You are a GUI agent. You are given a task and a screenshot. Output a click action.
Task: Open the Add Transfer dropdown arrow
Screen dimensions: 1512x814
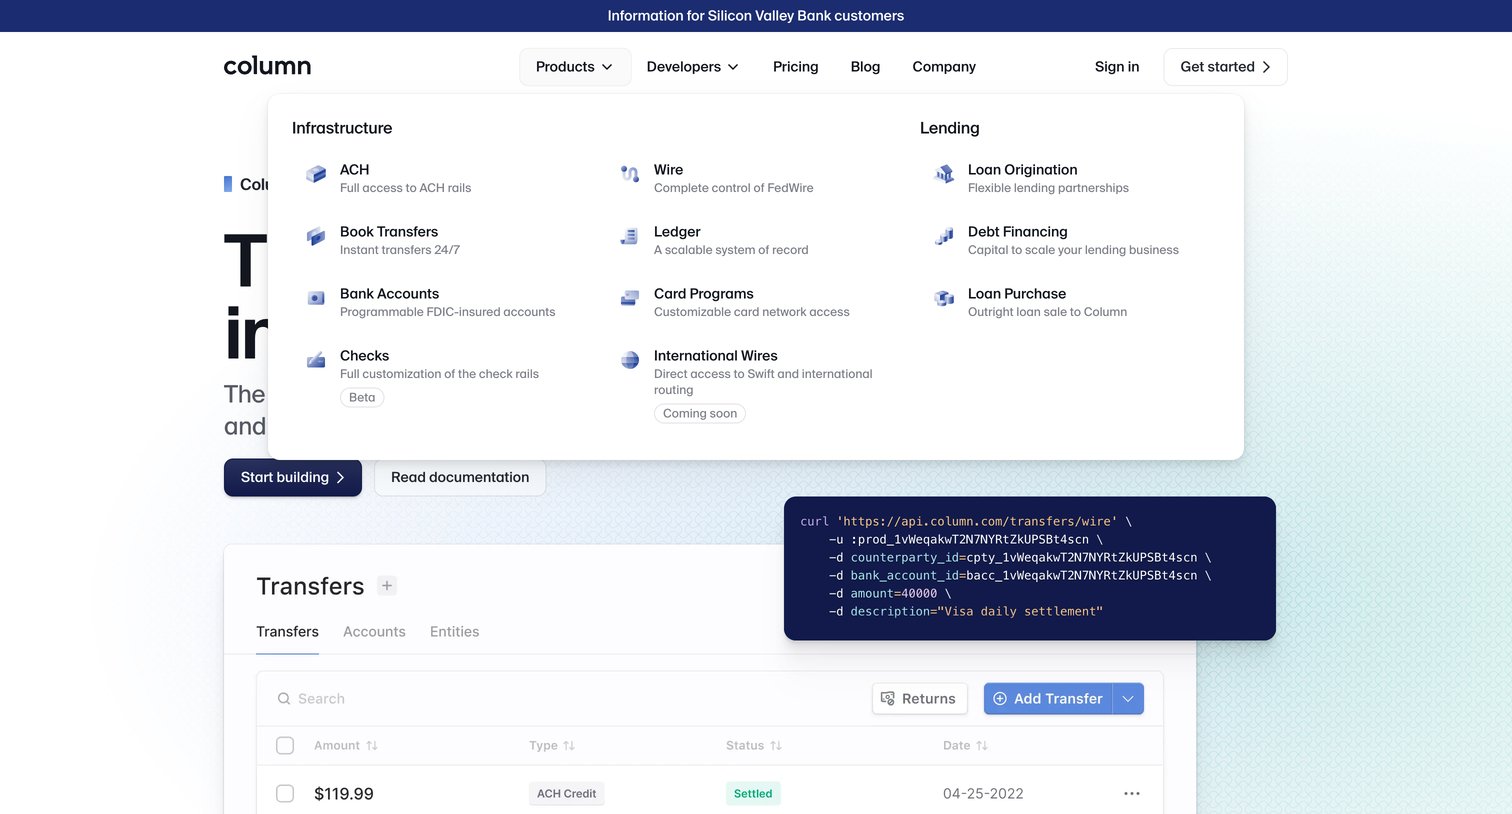point(1128,699)
